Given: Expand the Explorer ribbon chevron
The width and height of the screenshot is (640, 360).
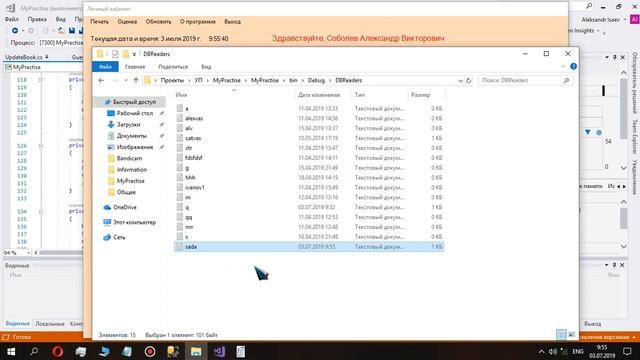Looking at the screenshot, I should pos(563,67).
